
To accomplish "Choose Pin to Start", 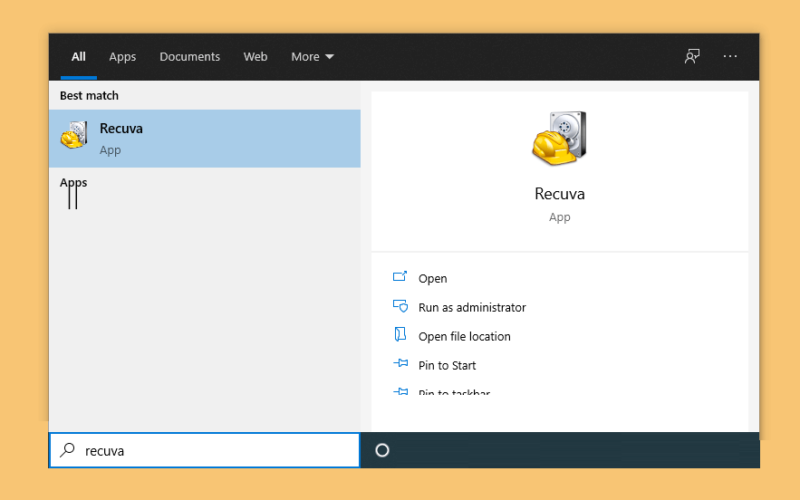I will click(x=447, y=366).
